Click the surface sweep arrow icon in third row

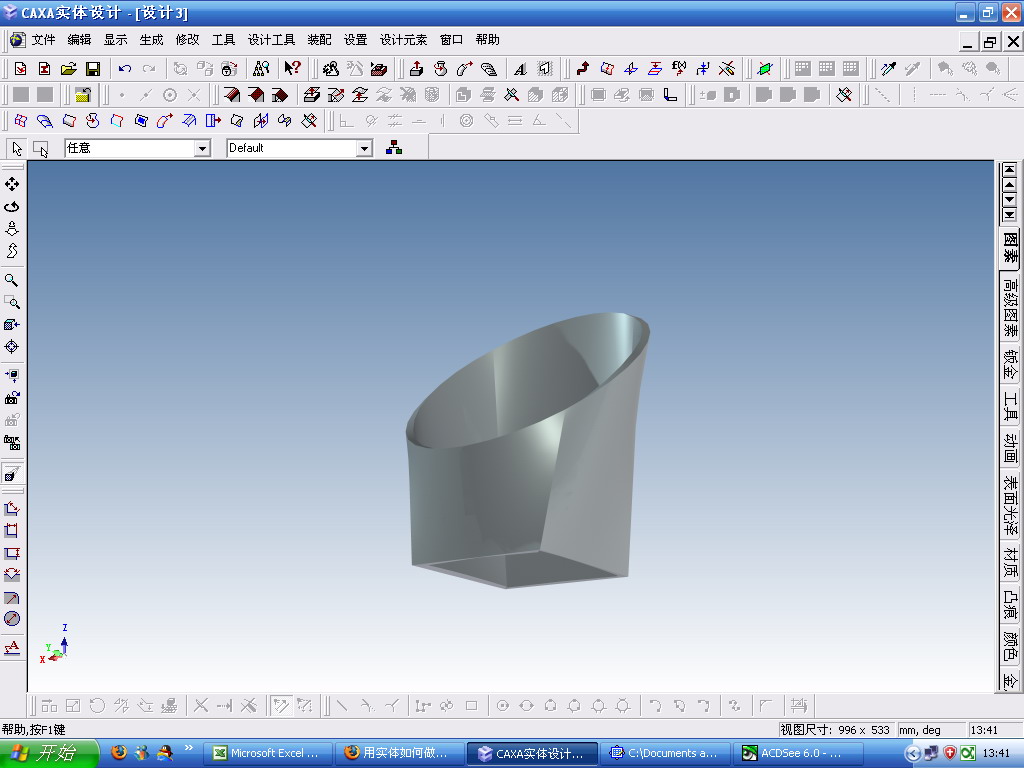pos(165,121)
